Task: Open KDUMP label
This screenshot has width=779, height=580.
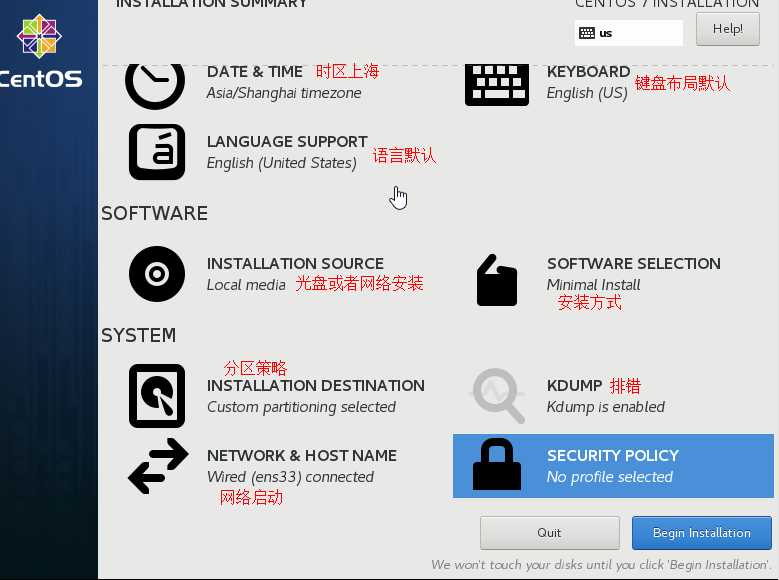Action: 574,386
